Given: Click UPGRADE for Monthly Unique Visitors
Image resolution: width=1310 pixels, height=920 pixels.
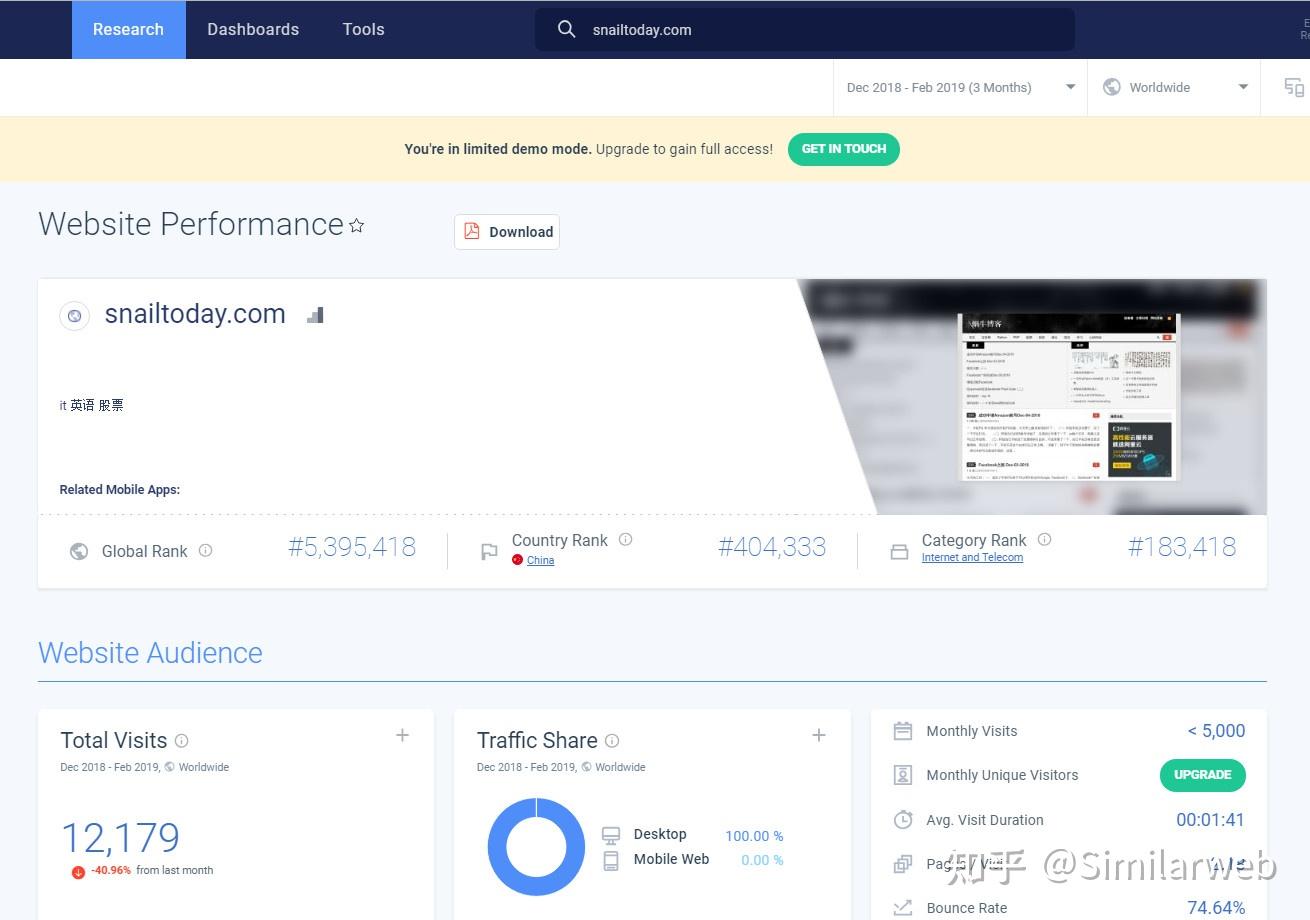Looking at the screenshot, I should pos(1203,775).
